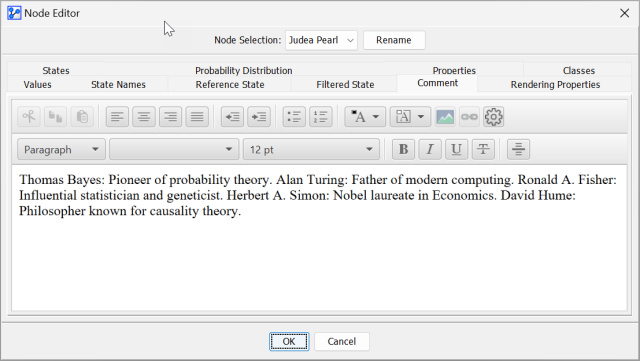Expand background color dropdown arrow
Viewport: 640px width, 361px height.
pos(421,117)
